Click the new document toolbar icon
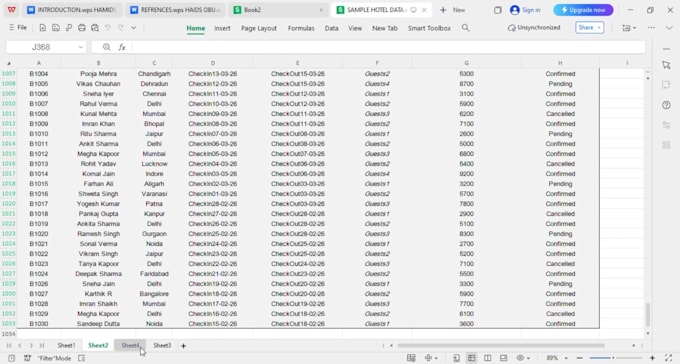This screenshot has height=364, width=680. tap(42, 28)
